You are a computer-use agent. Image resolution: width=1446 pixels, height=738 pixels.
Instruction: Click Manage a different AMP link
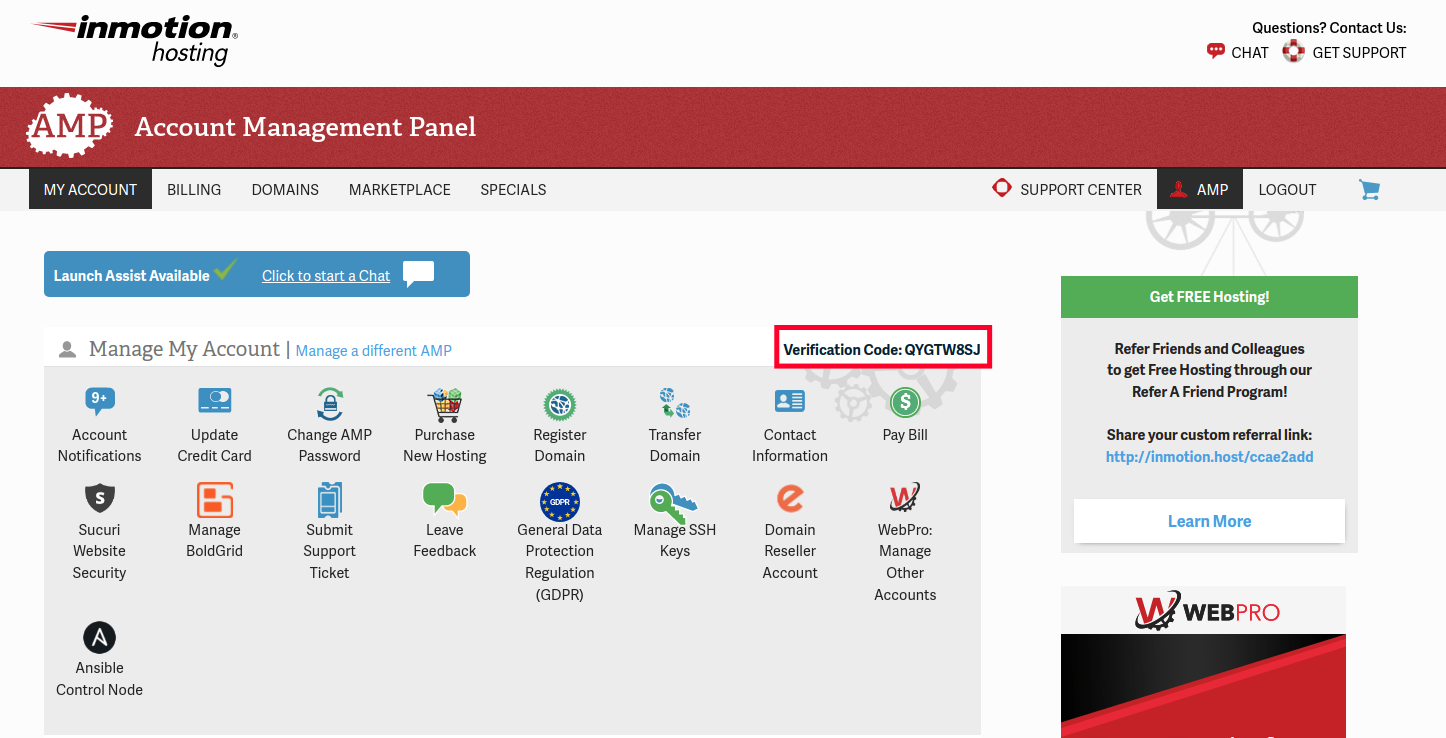[374, 351]
